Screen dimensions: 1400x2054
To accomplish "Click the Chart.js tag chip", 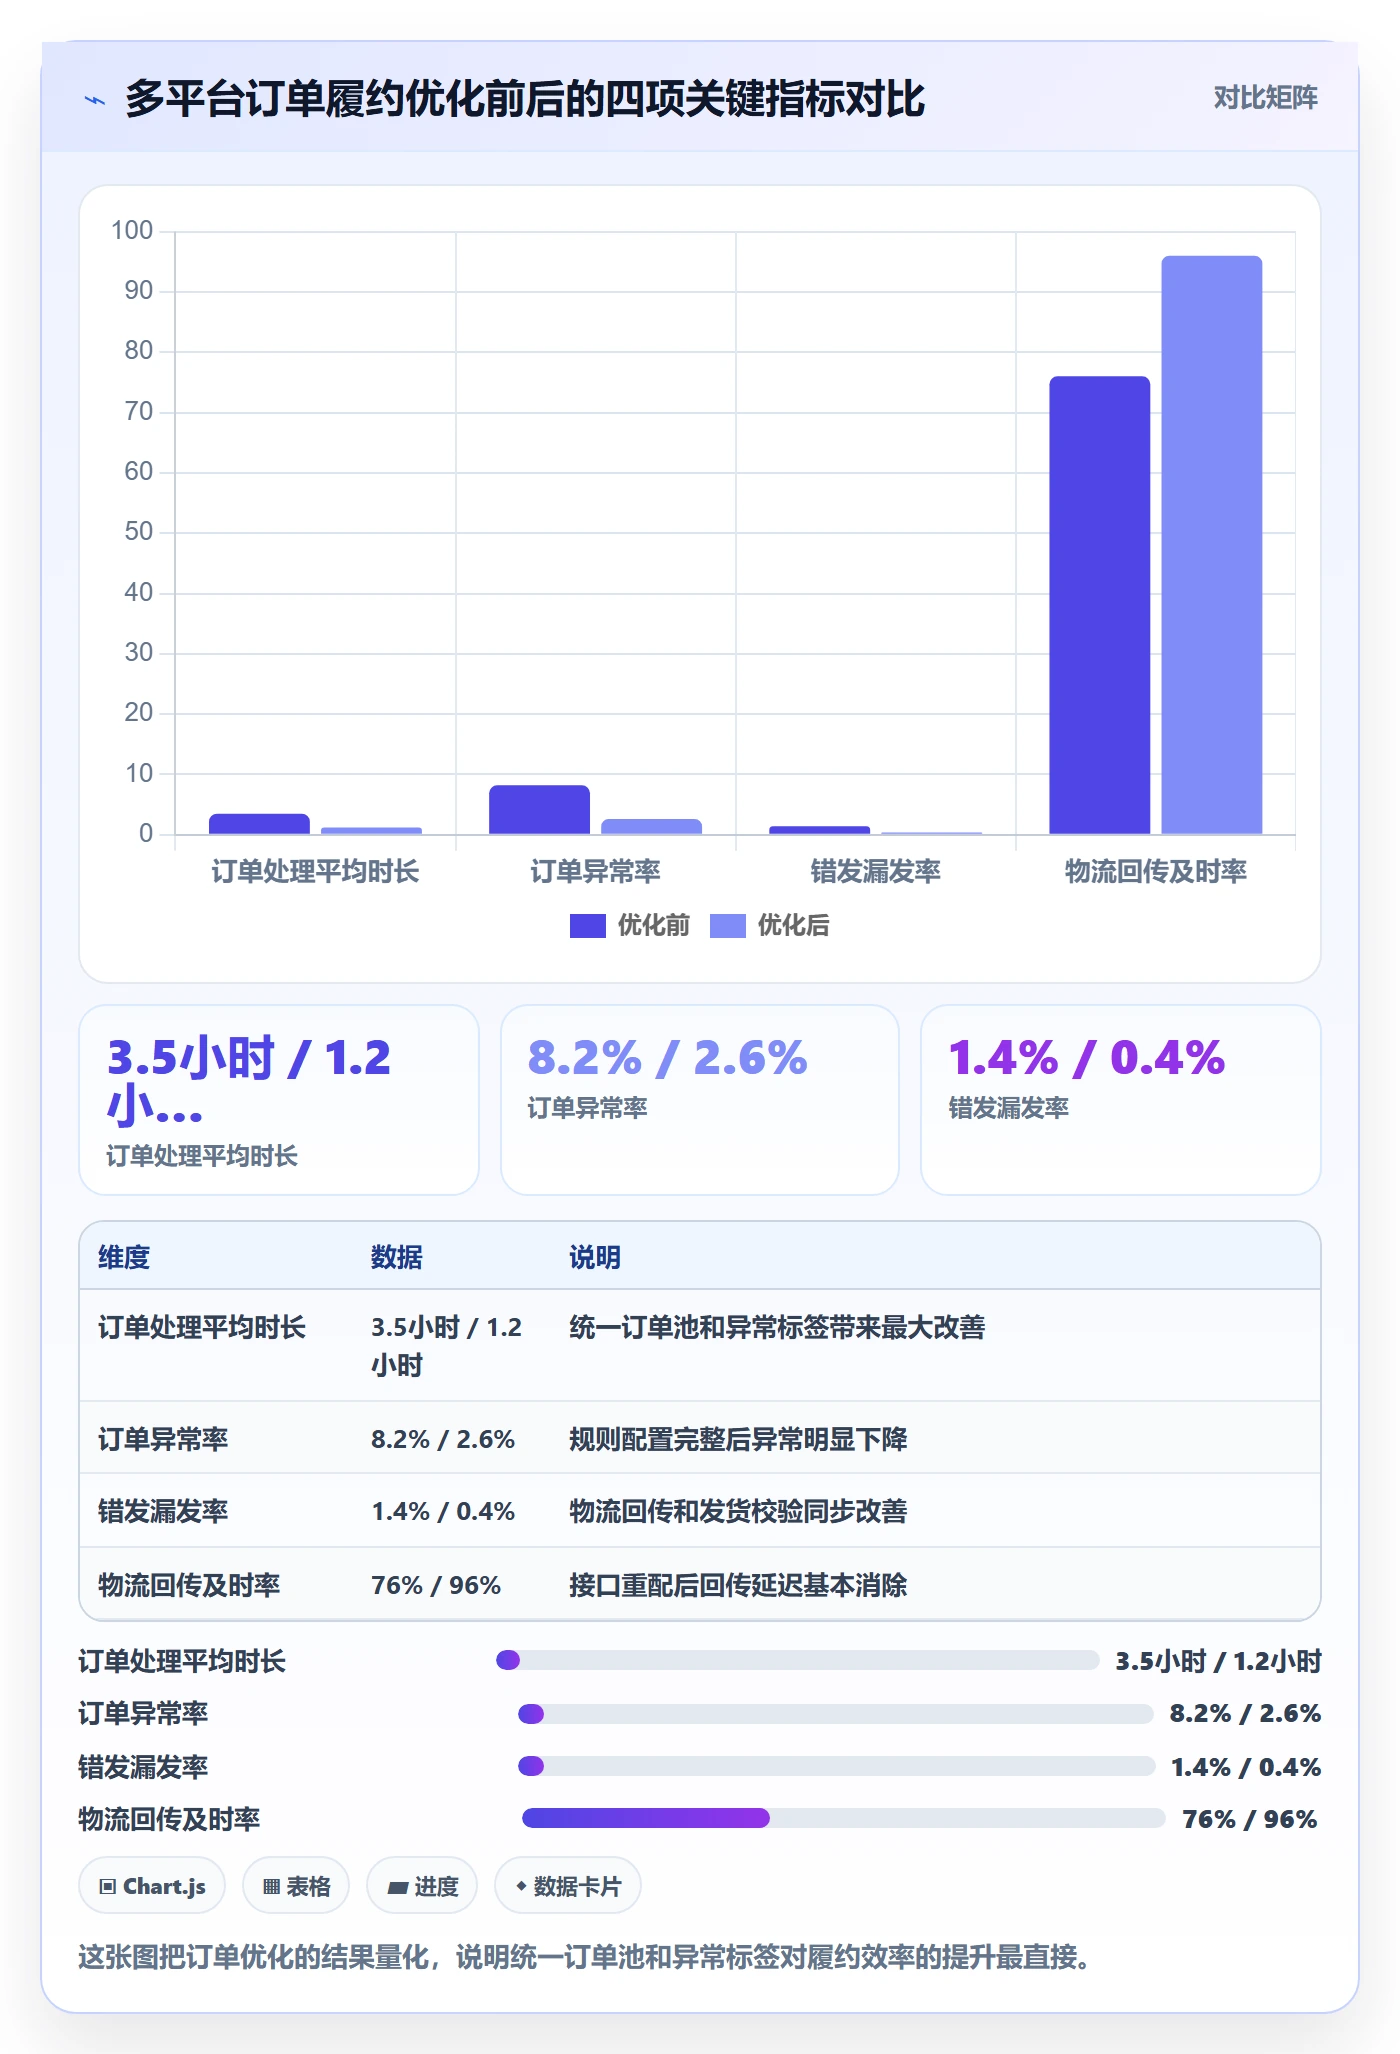I will pos(152,1886).
